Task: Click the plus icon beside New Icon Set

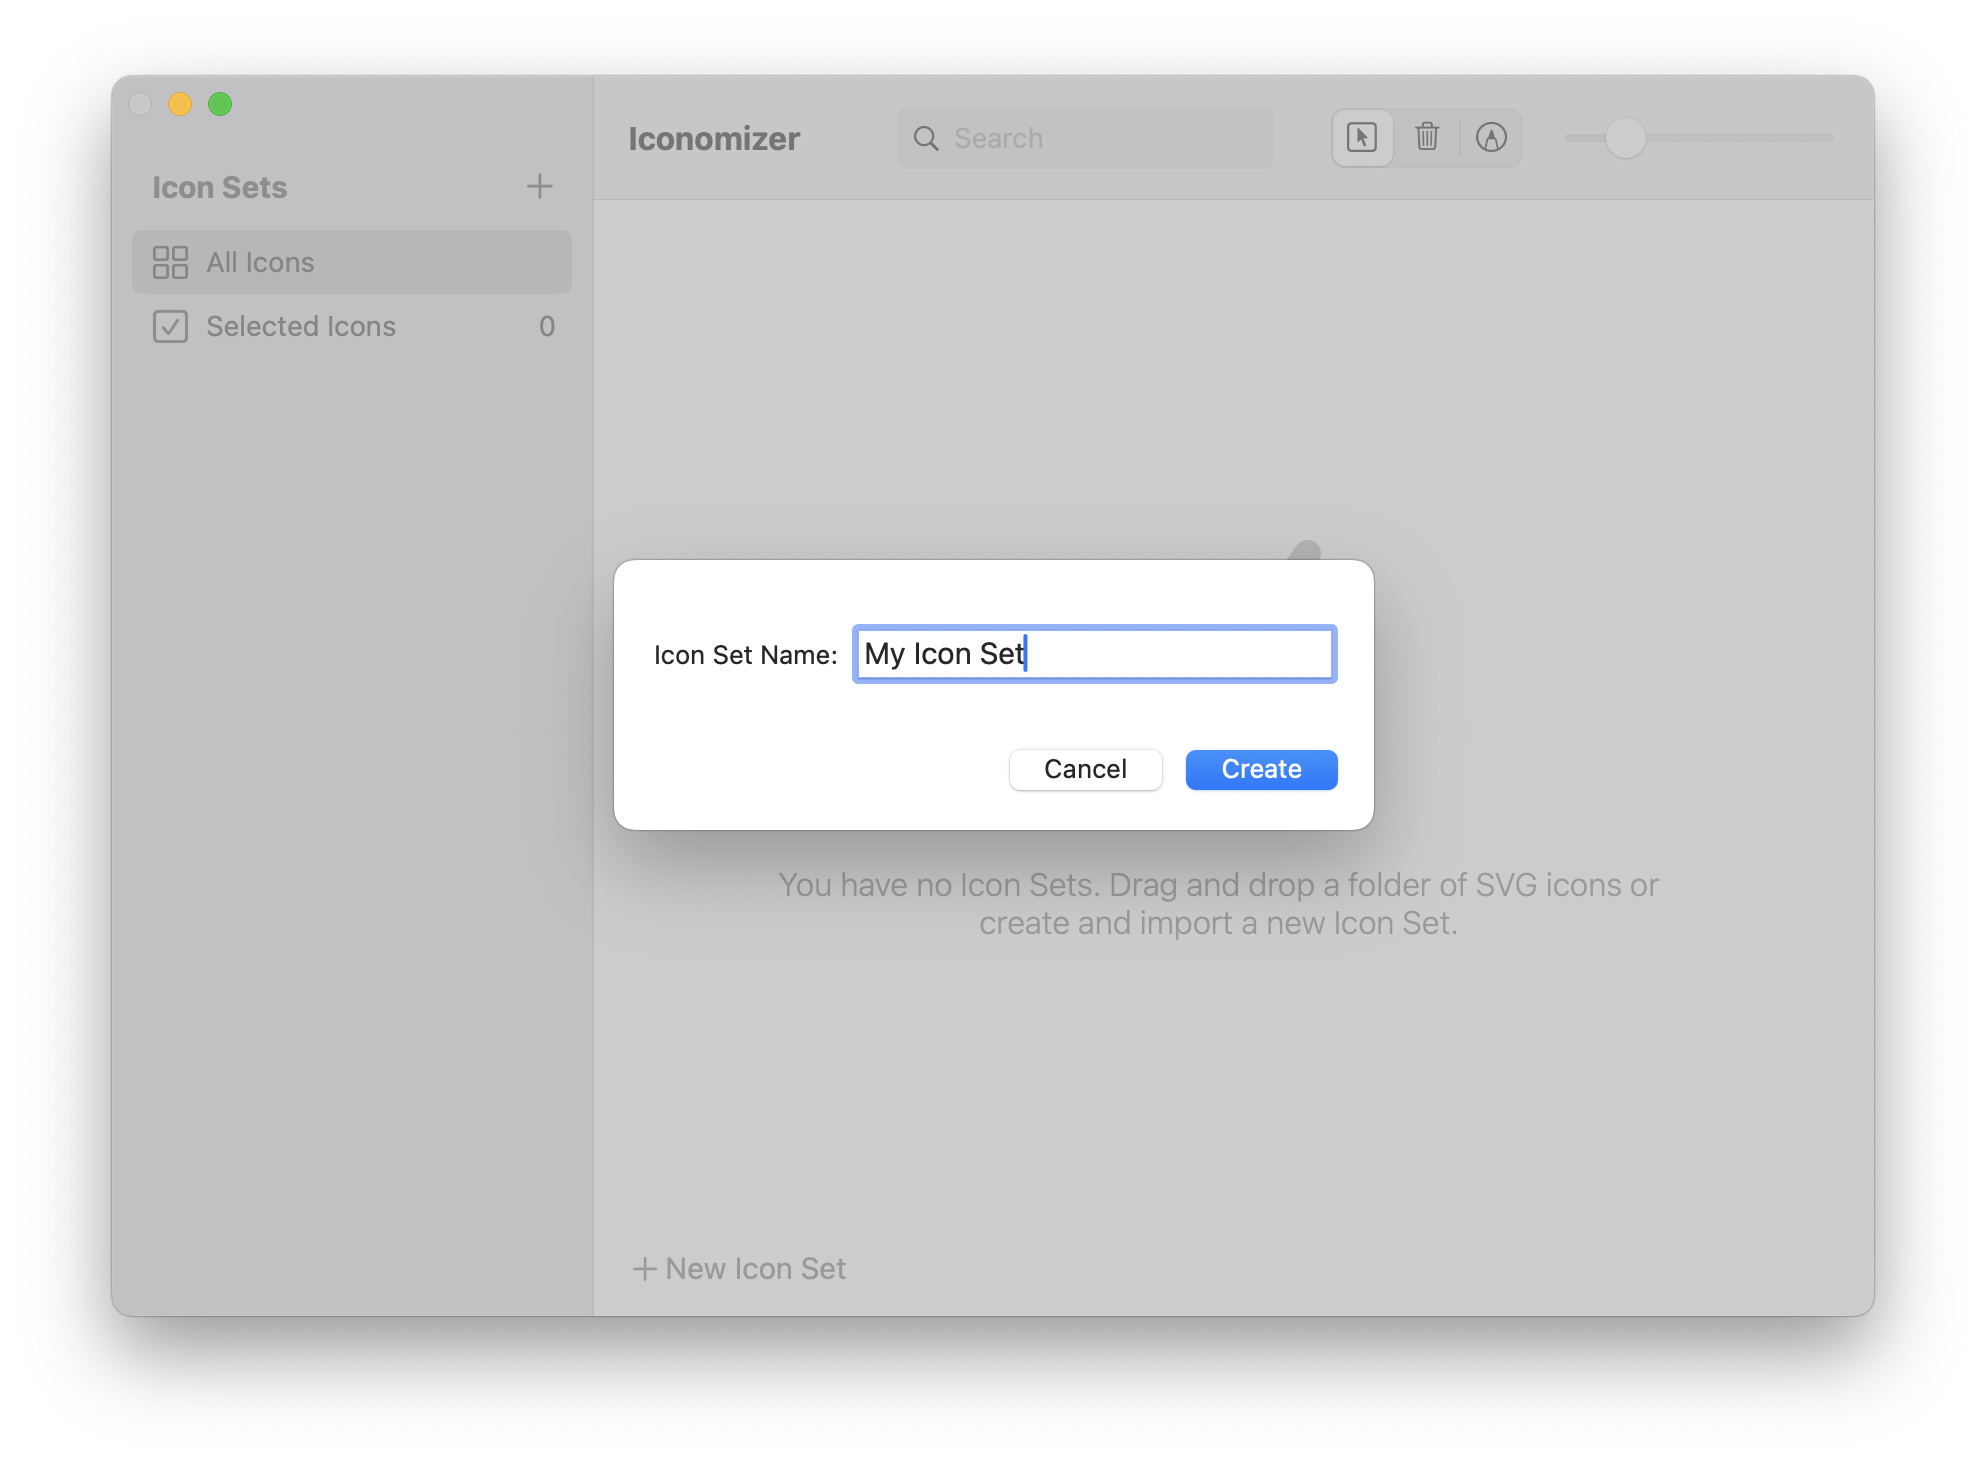Action: [x=644, y=1268]
